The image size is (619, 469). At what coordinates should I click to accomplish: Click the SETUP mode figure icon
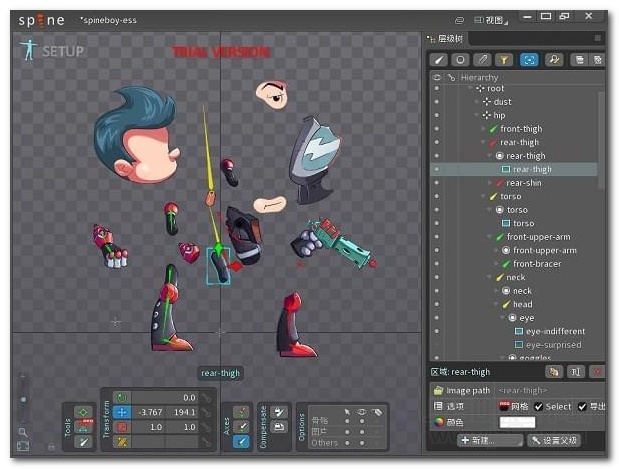coord(29,50)
